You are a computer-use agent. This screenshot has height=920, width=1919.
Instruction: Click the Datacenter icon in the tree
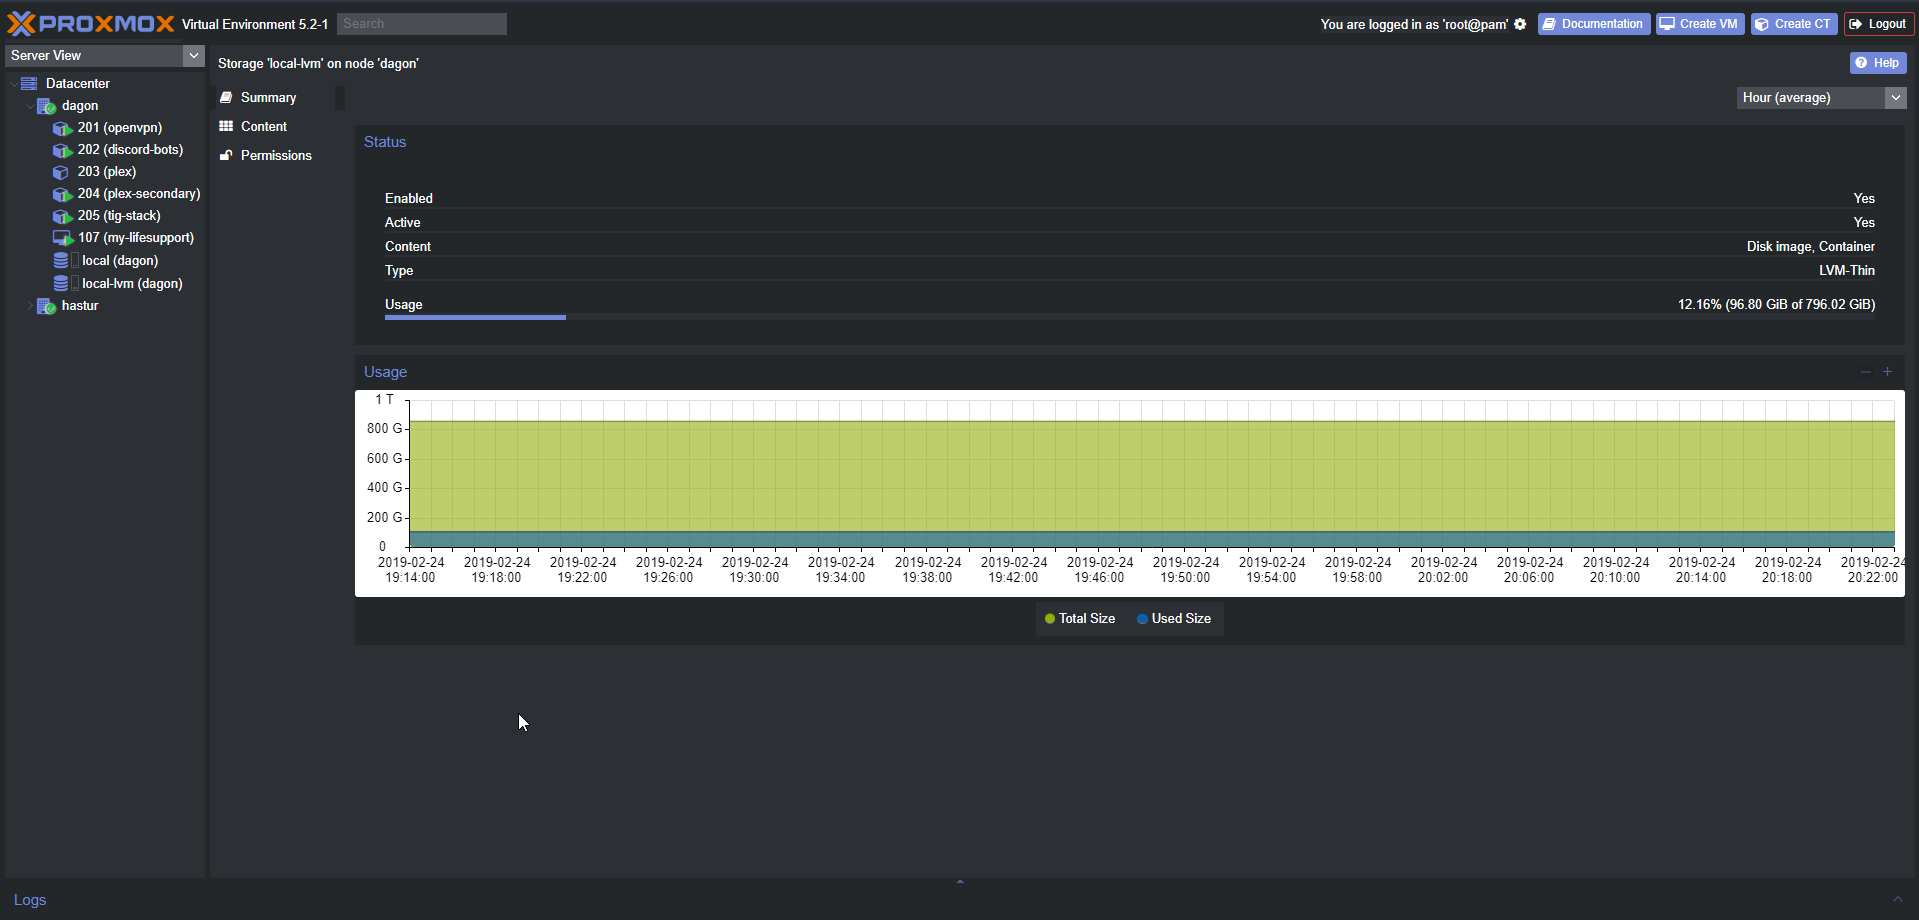(x=29, y=84)
